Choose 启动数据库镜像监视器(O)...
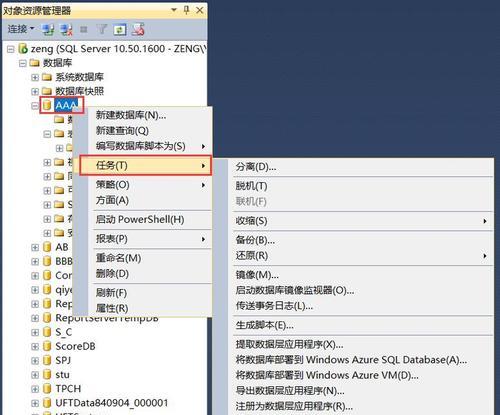This screenshot has height=415, width=500. 295,290
